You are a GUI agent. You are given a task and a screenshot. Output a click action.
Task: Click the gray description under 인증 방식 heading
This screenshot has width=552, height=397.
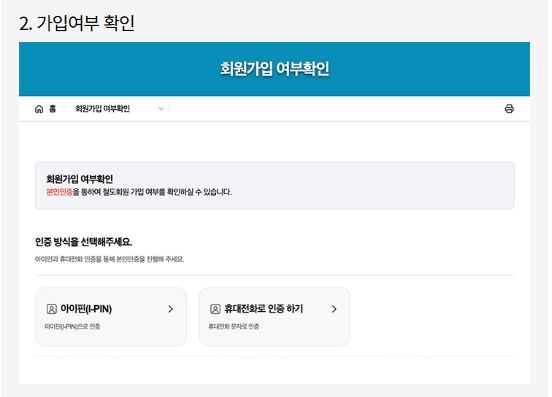[x=109, y=259]
